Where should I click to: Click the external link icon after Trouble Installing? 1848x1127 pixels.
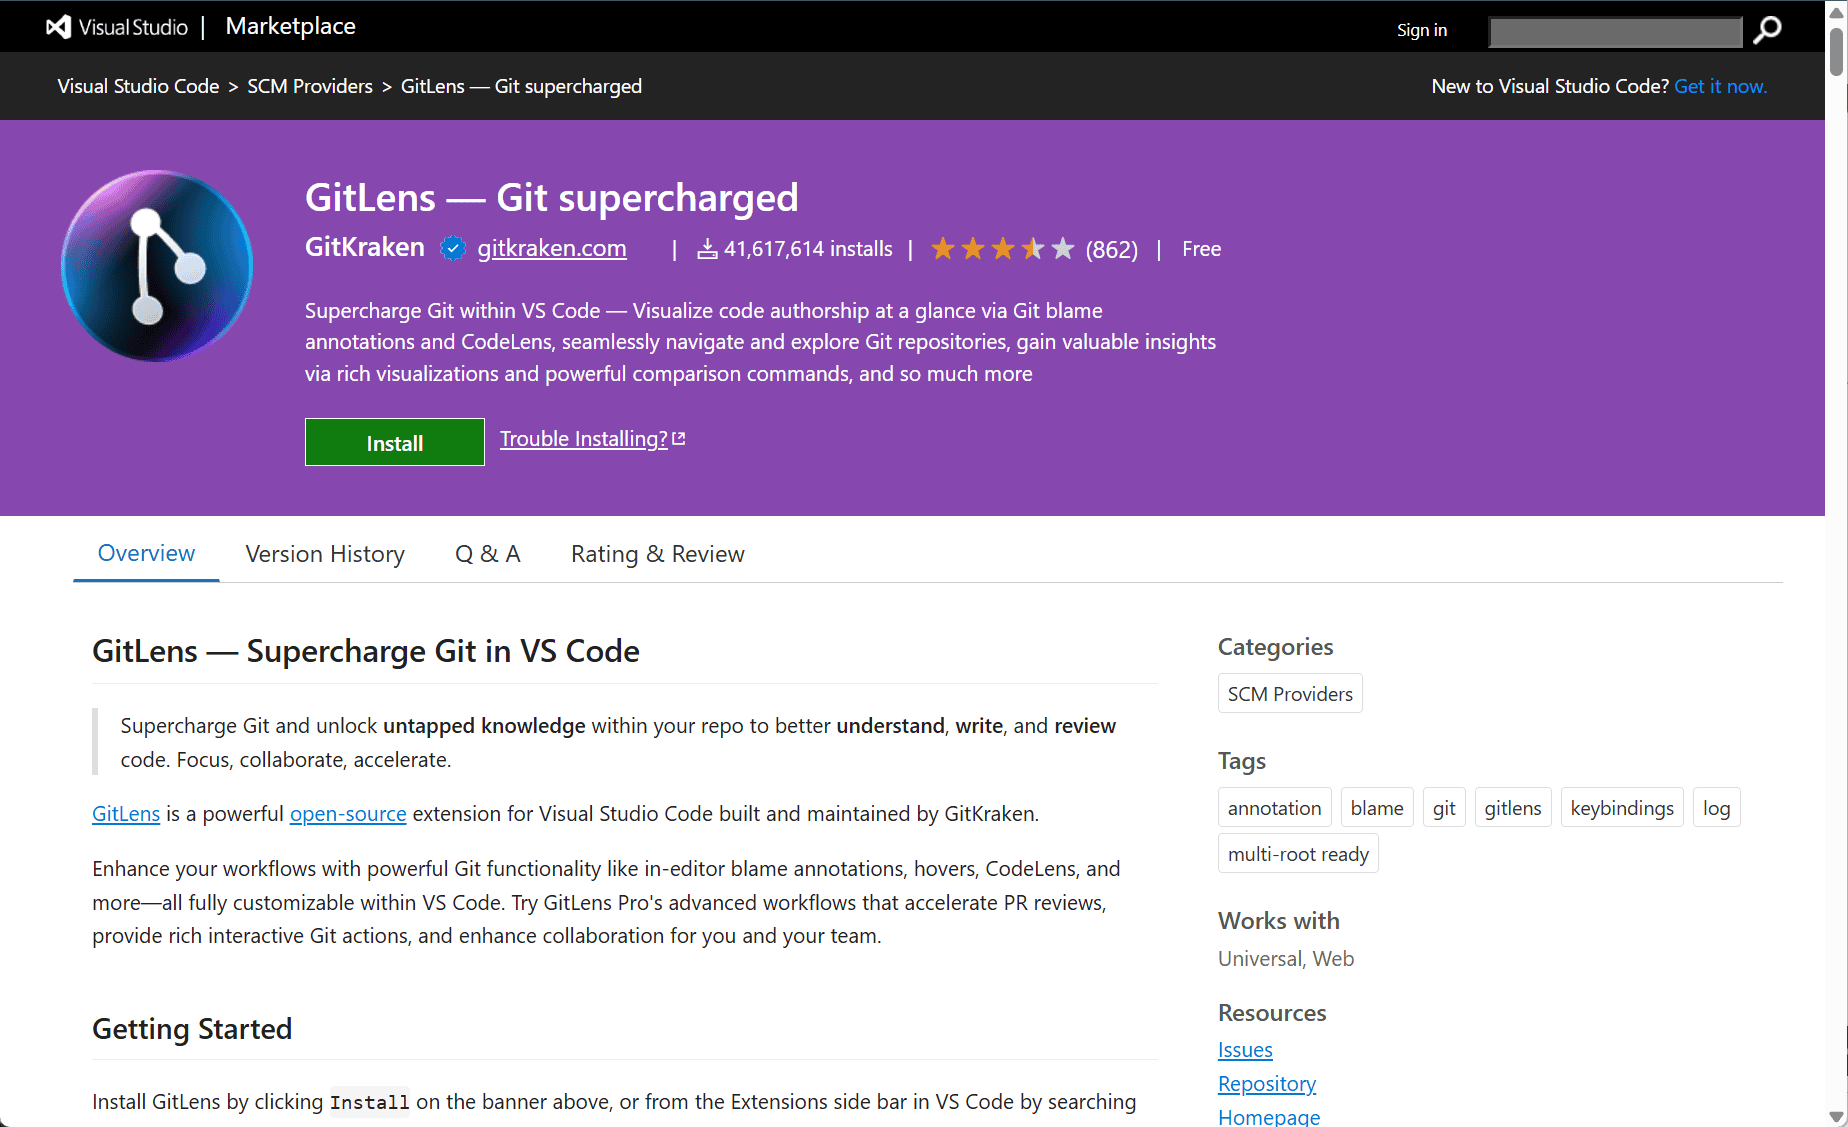(x=678, y=437)
